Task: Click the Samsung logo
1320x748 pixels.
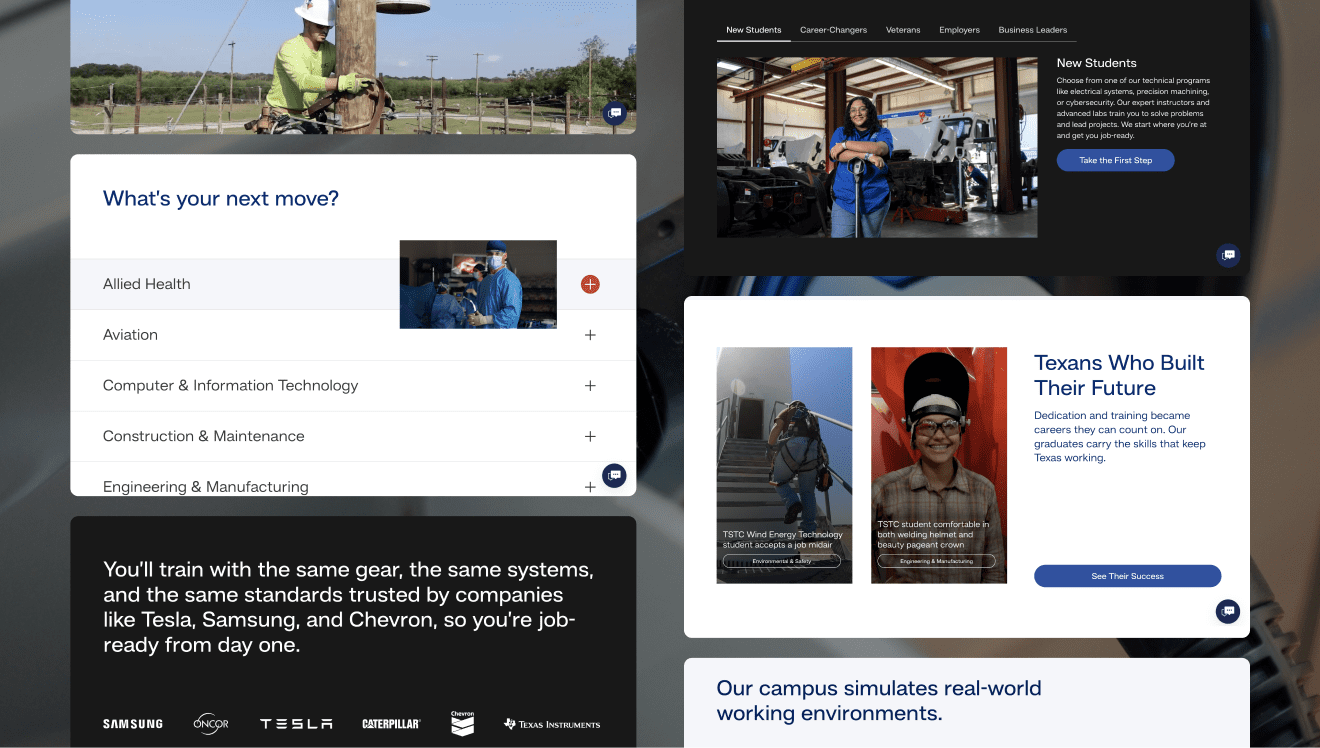Action: tap(132, 724)
